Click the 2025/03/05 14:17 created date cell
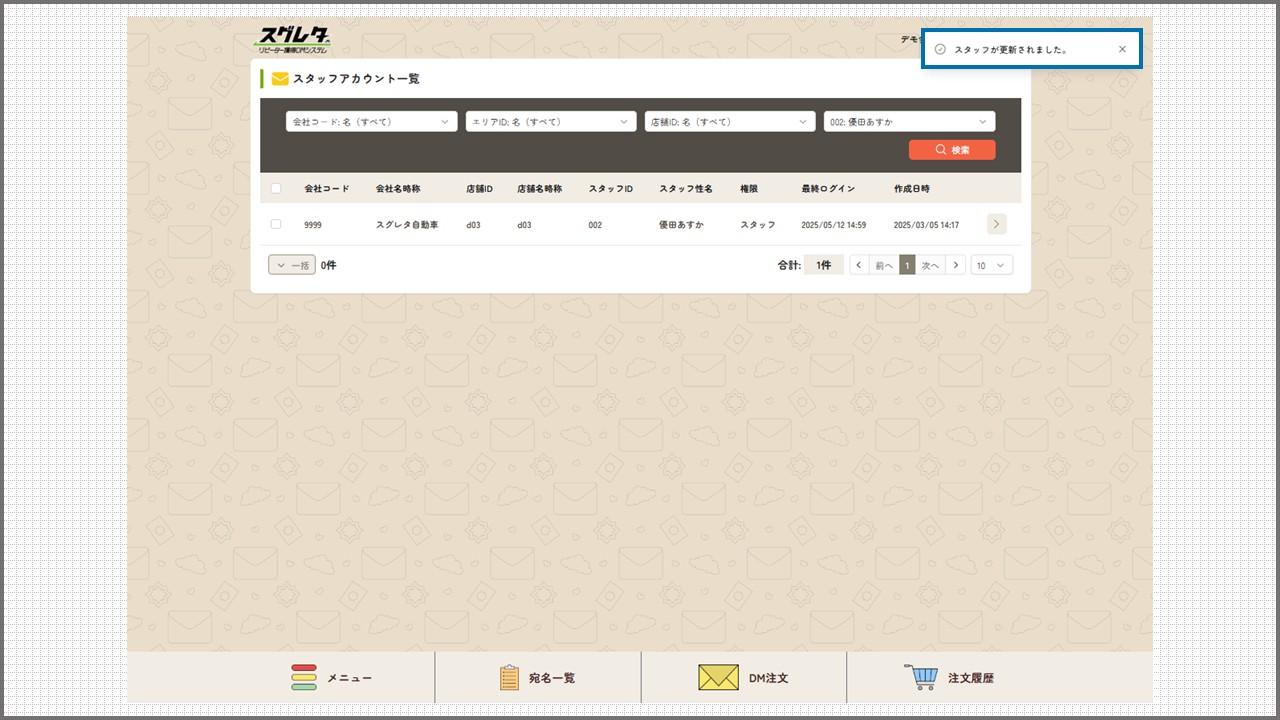This screenshot has height=720, width=1280. (926, 225)
